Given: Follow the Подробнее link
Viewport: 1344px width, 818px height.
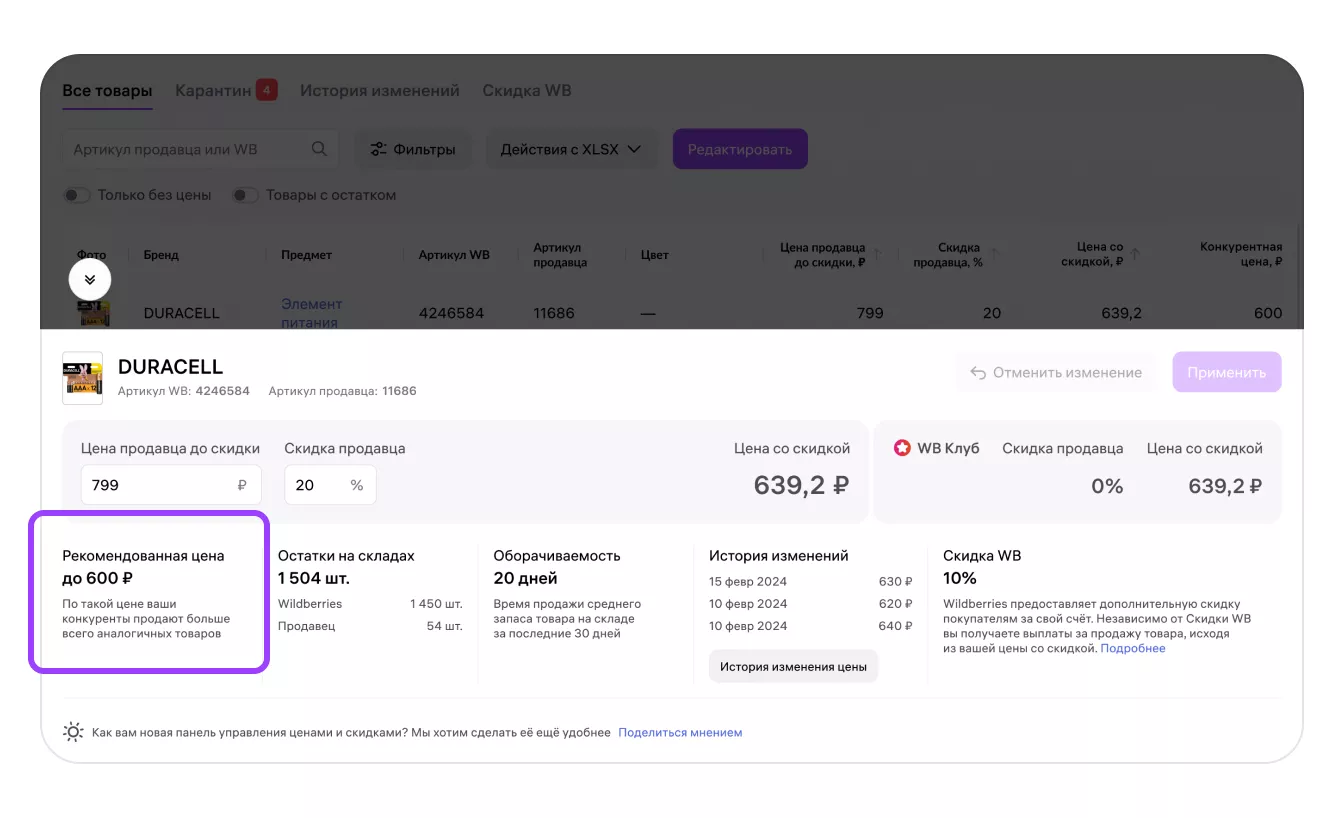Looking at the screenshot, I should pyautogui.click(x=1133, y=648).
